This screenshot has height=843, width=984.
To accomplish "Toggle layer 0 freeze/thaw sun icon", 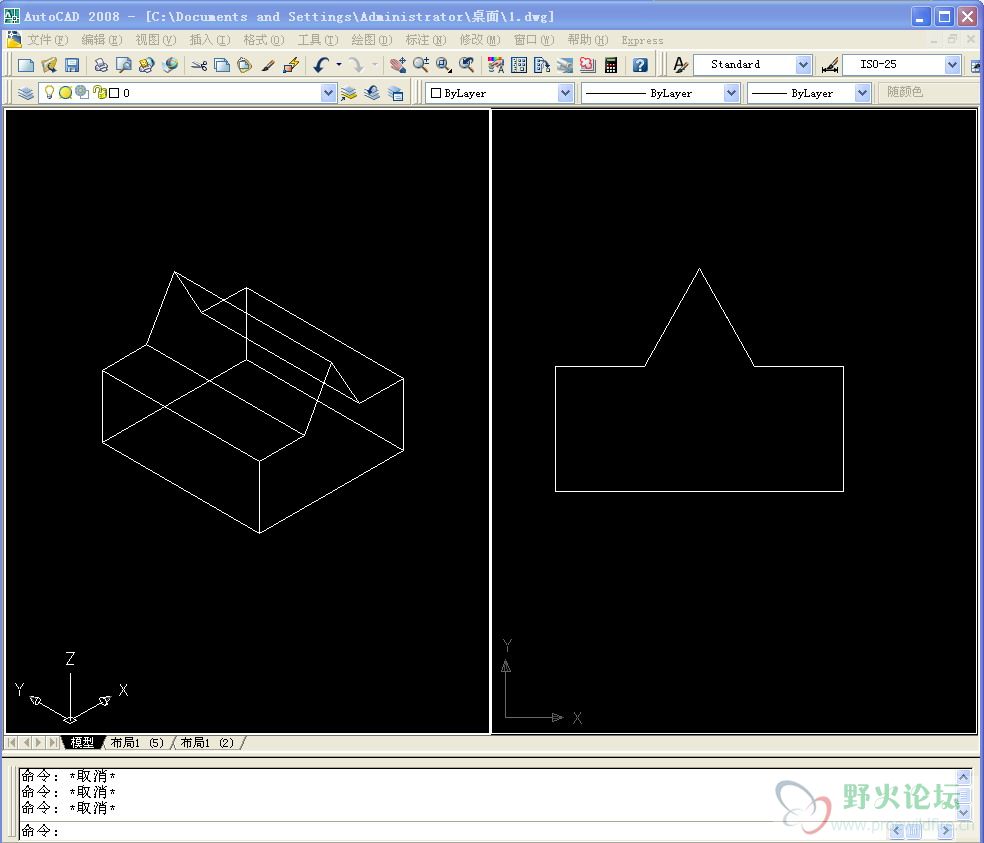I will point(65,93).
